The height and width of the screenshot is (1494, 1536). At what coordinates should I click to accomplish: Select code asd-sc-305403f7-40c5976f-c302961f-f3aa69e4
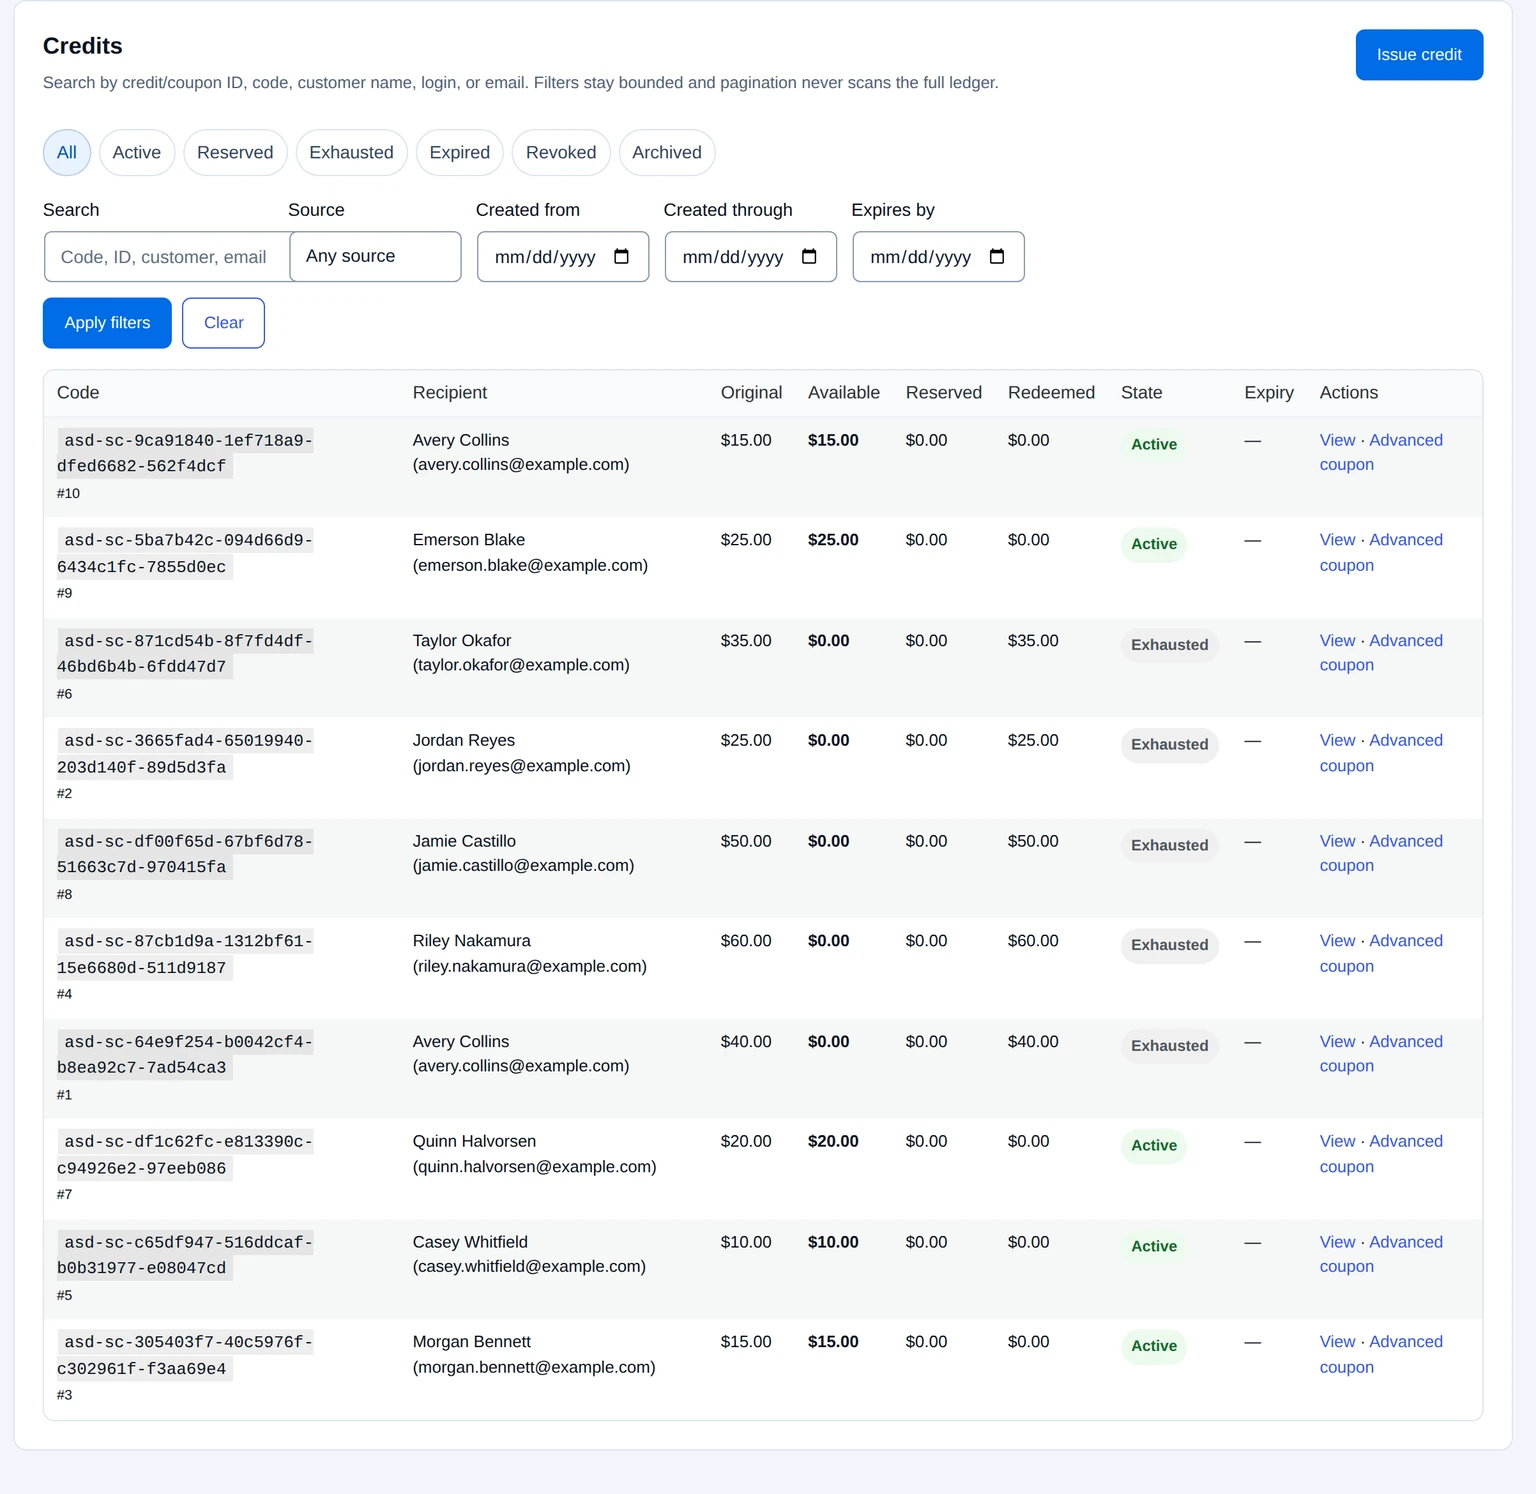click(185, 1356)
